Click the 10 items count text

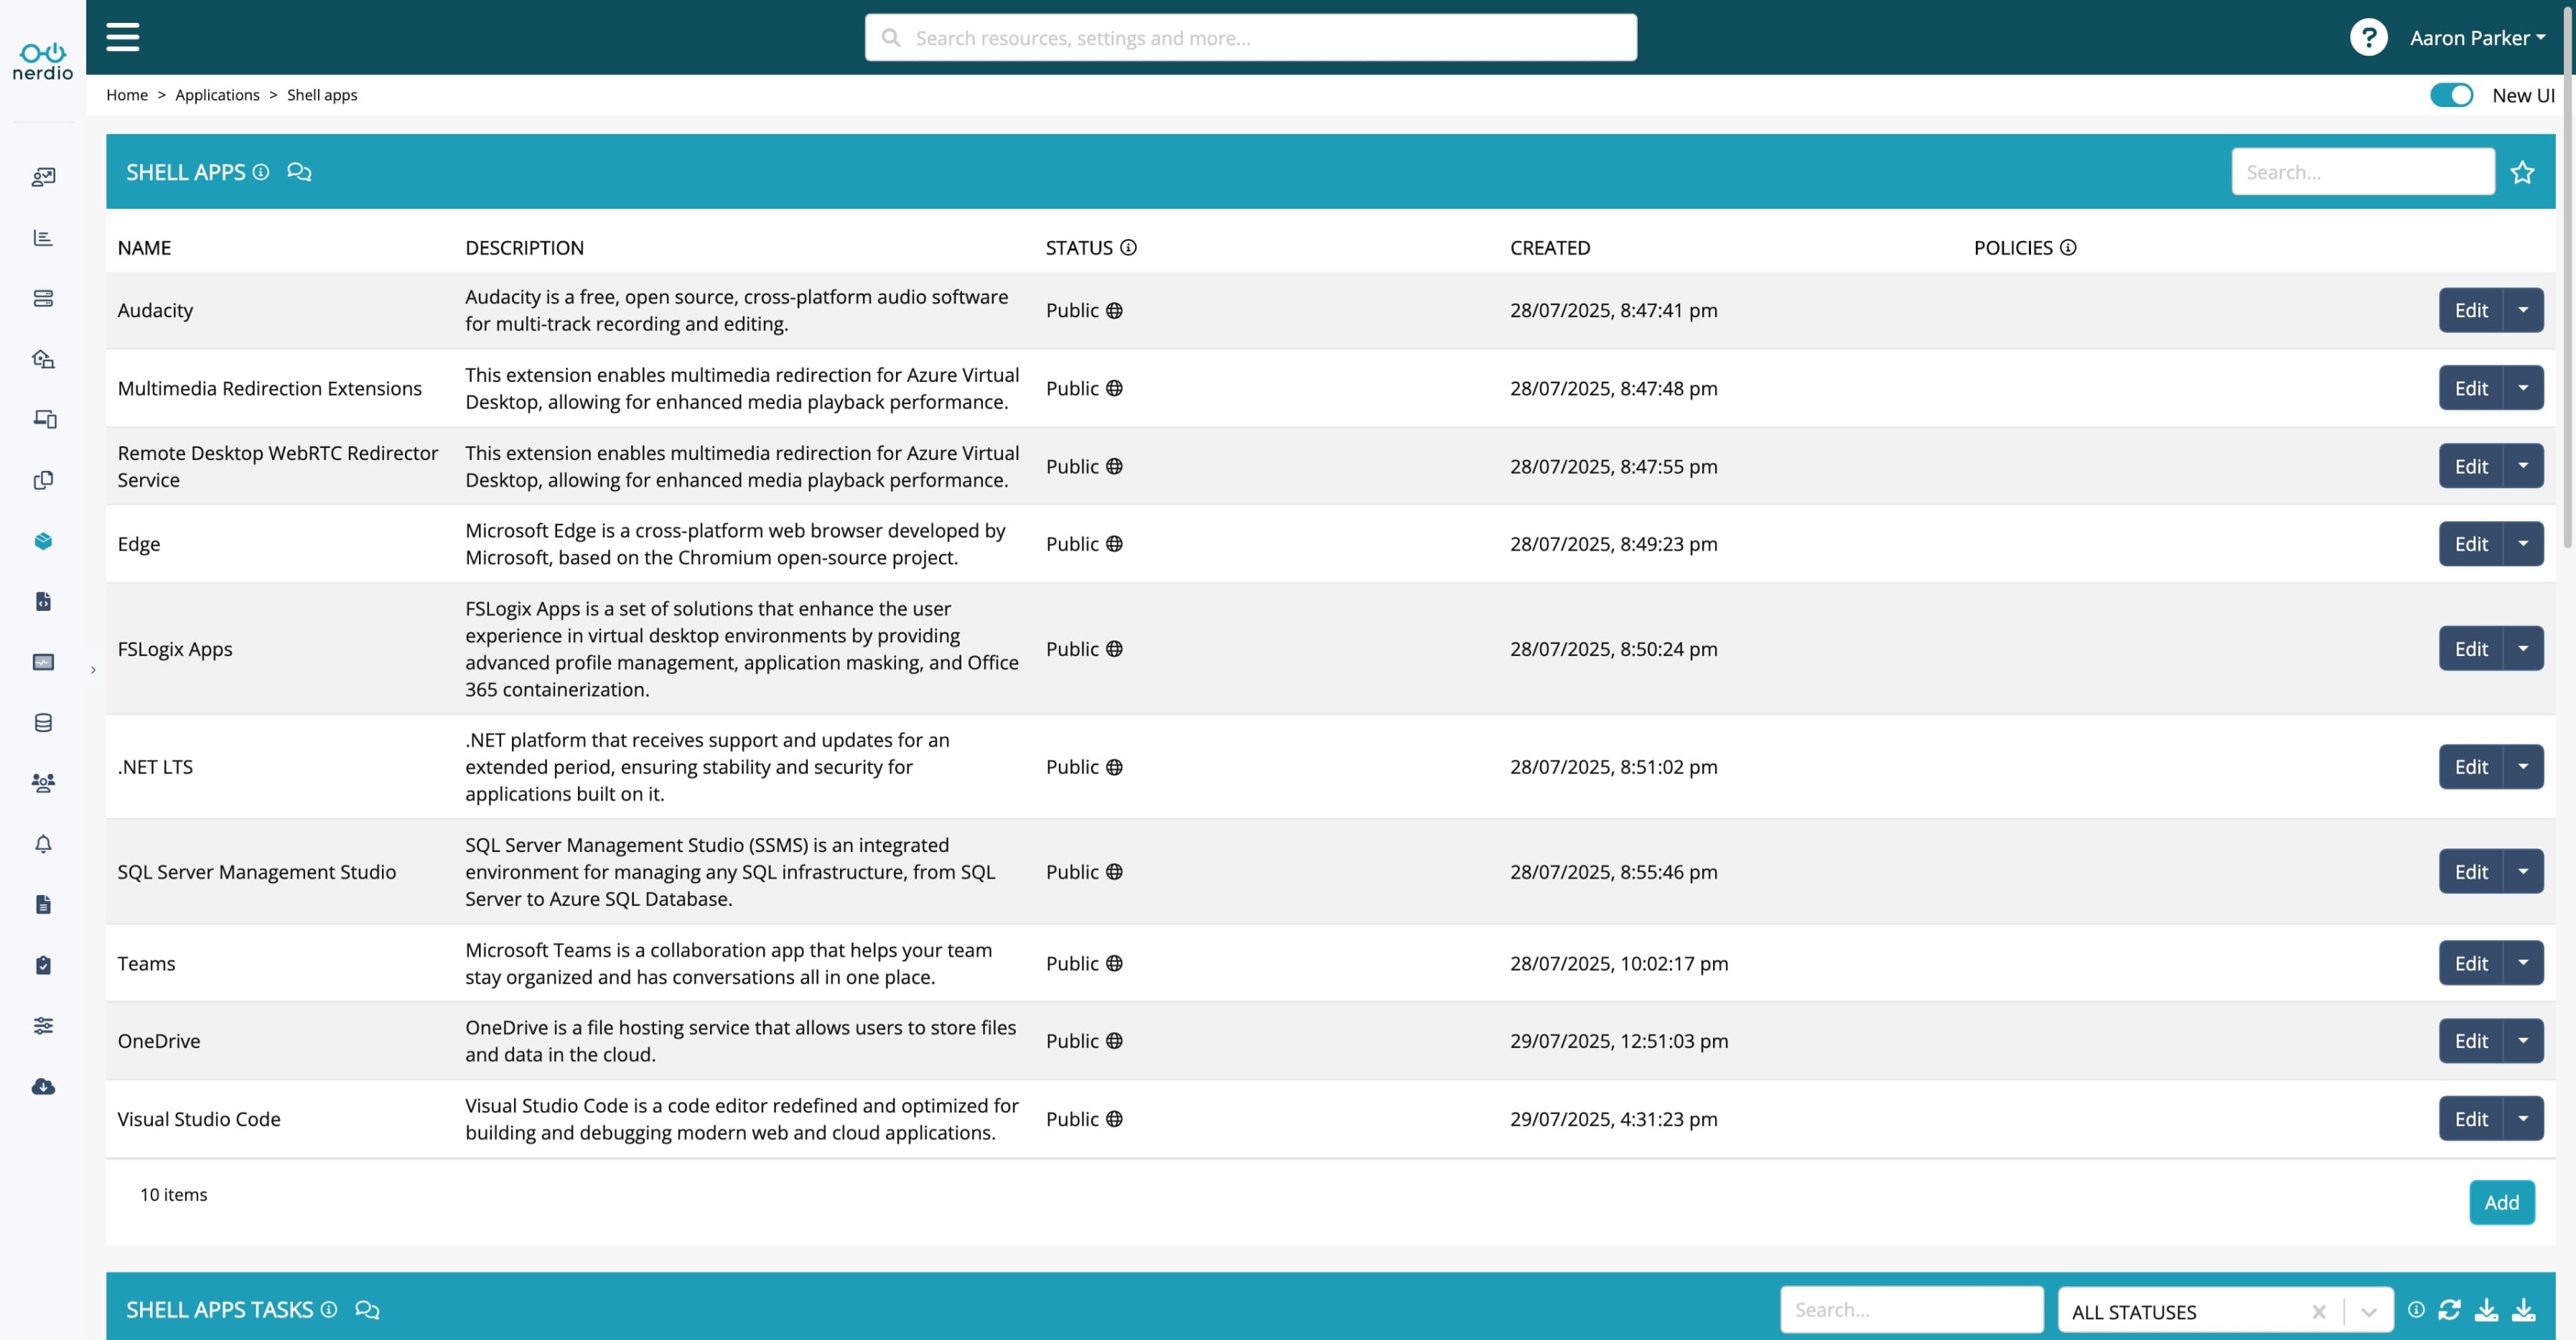point(173,1194)
